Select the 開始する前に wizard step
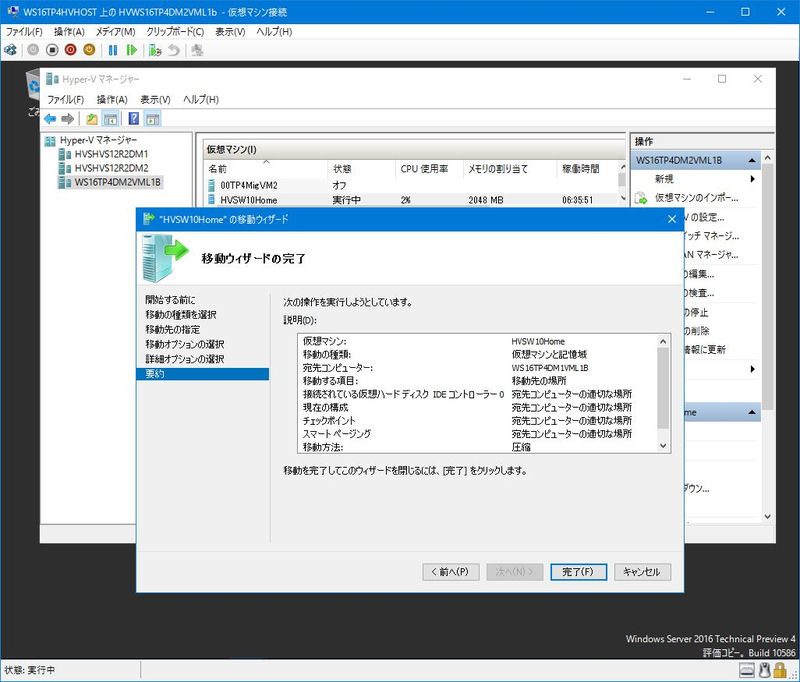The height and width of the screenshot is (682, 800). tap(170, 300)
